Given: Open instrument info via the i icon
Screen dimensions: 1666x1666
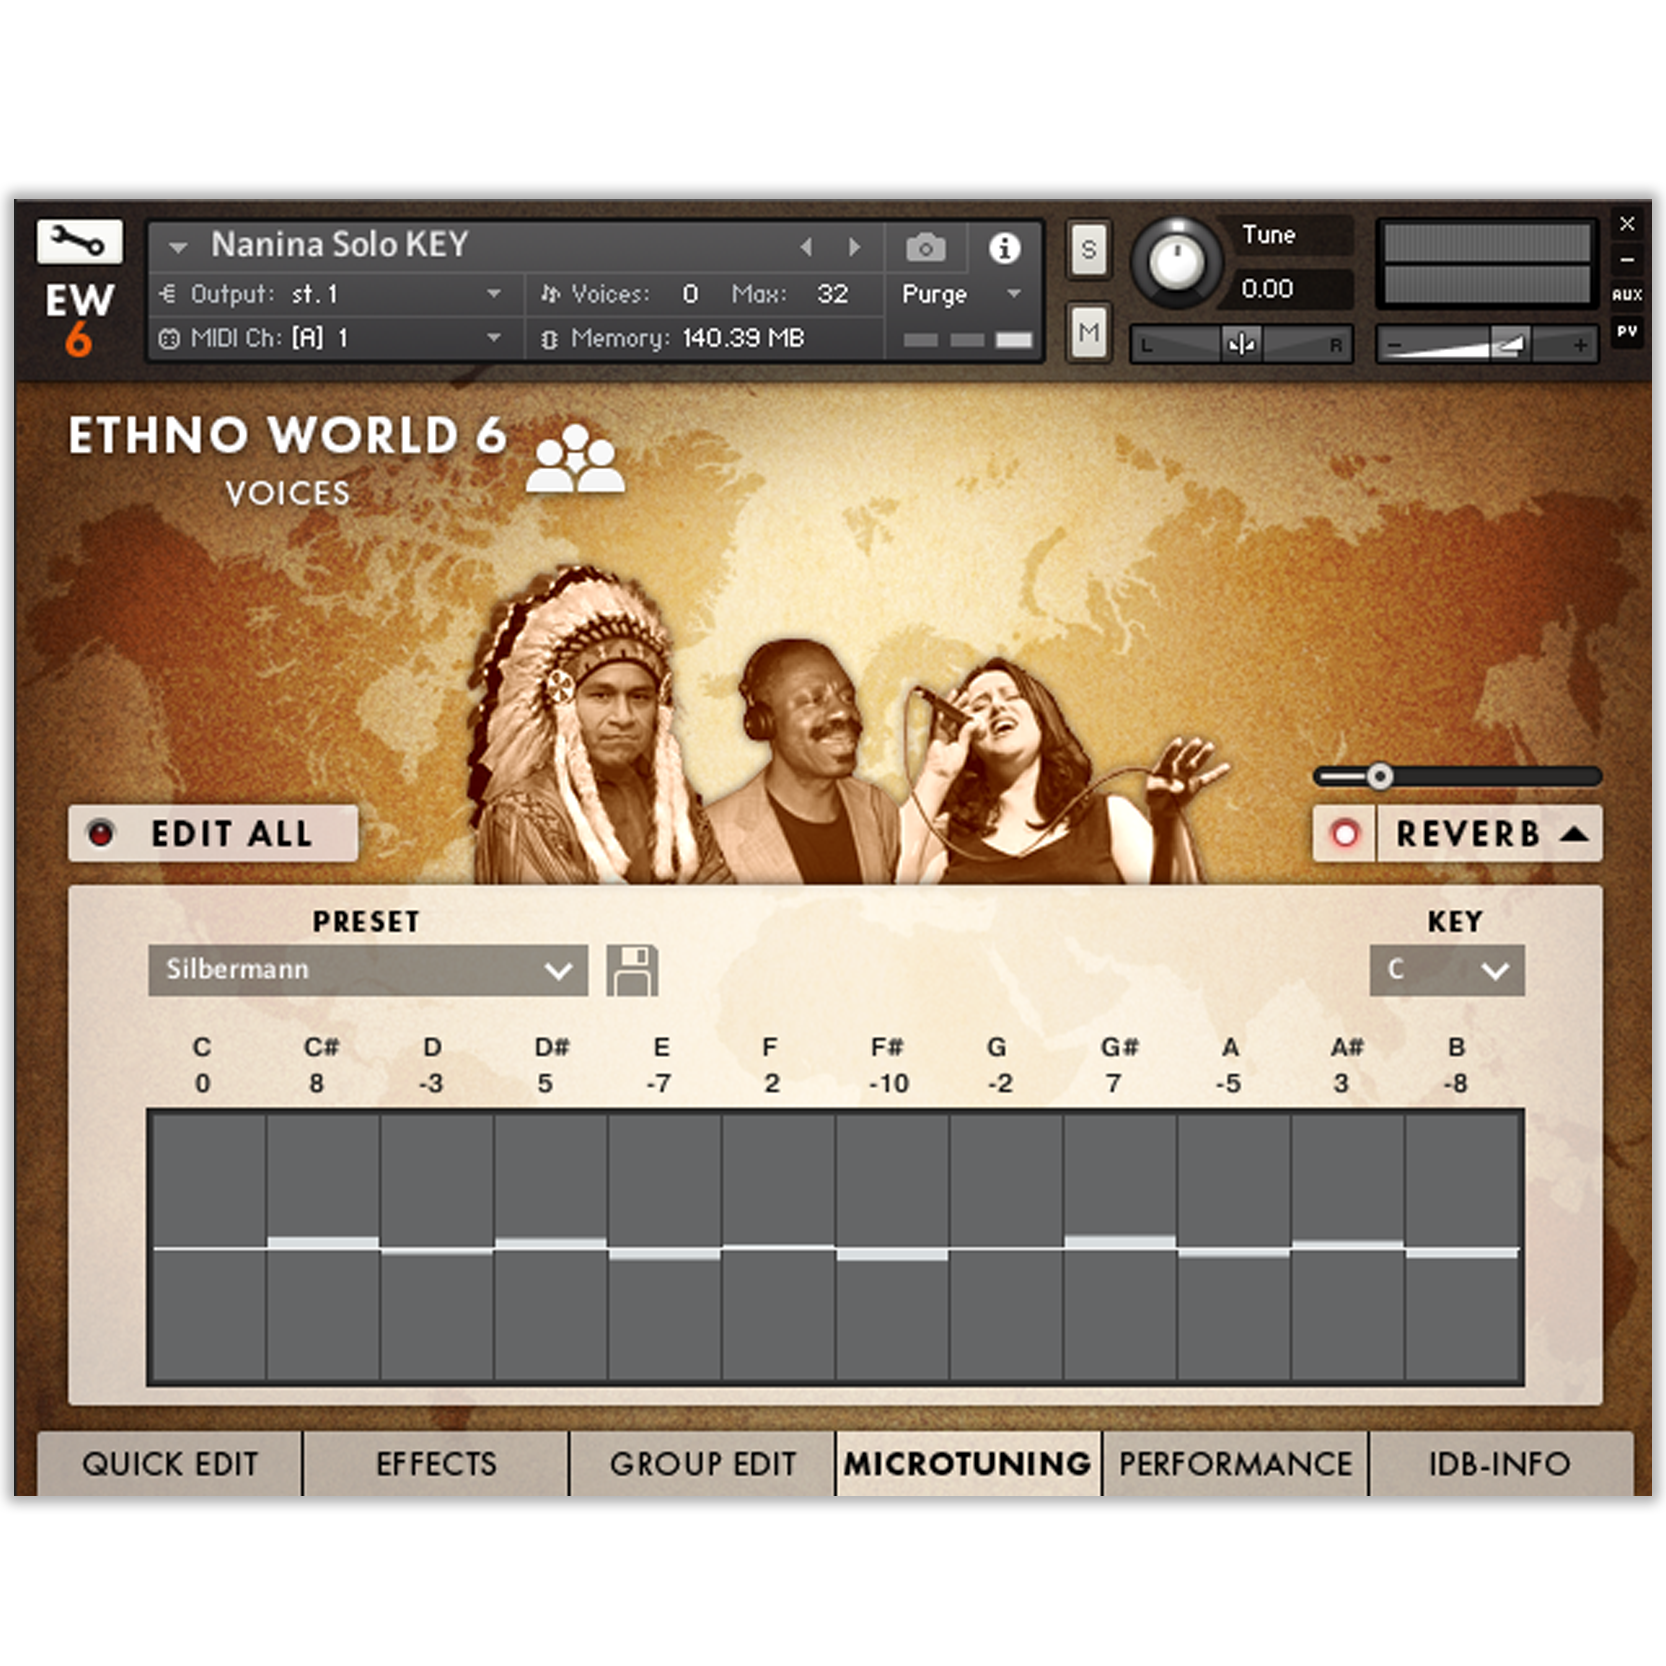Looking at the screenshot, I should click(x=1005, y=248).
